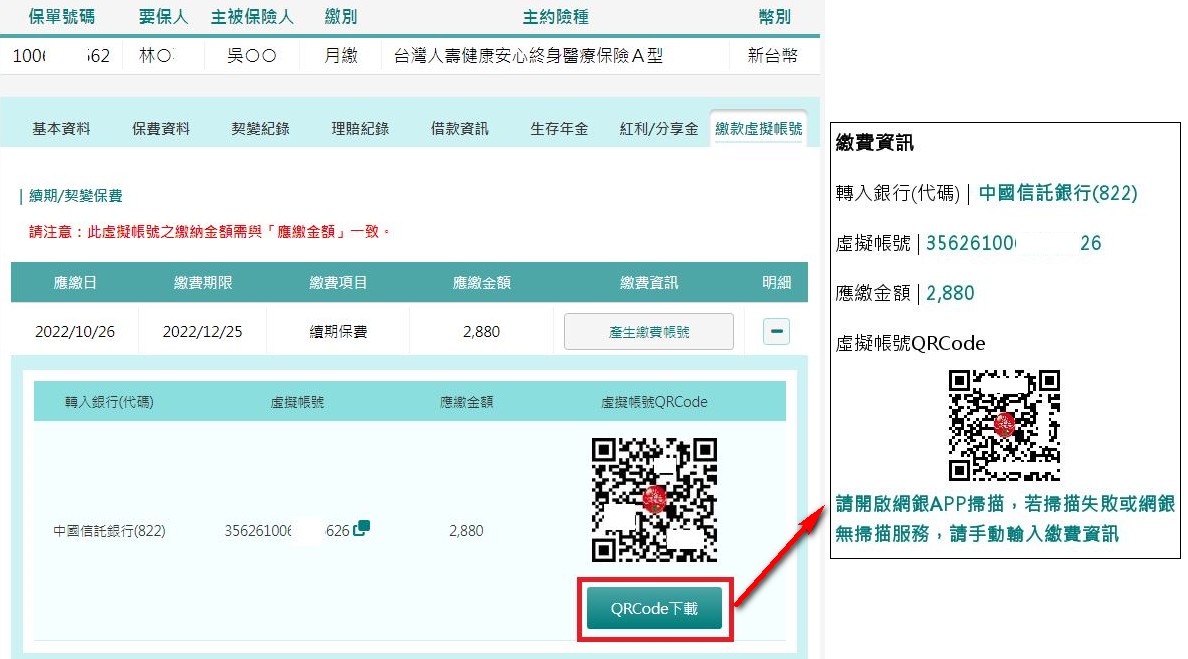Go to the 契變紀錄 tab
This screenshot has height=659, width=1188.
pos(261,129)
